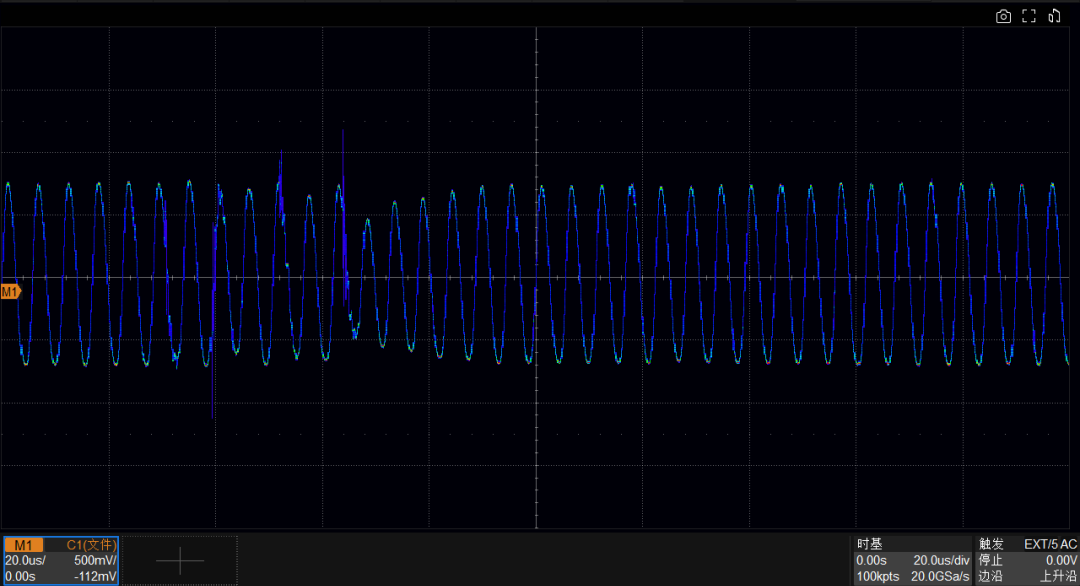Select the 20.0us/div timebase value
This screenshot has width=1080, height=586.
click(941, 561)
